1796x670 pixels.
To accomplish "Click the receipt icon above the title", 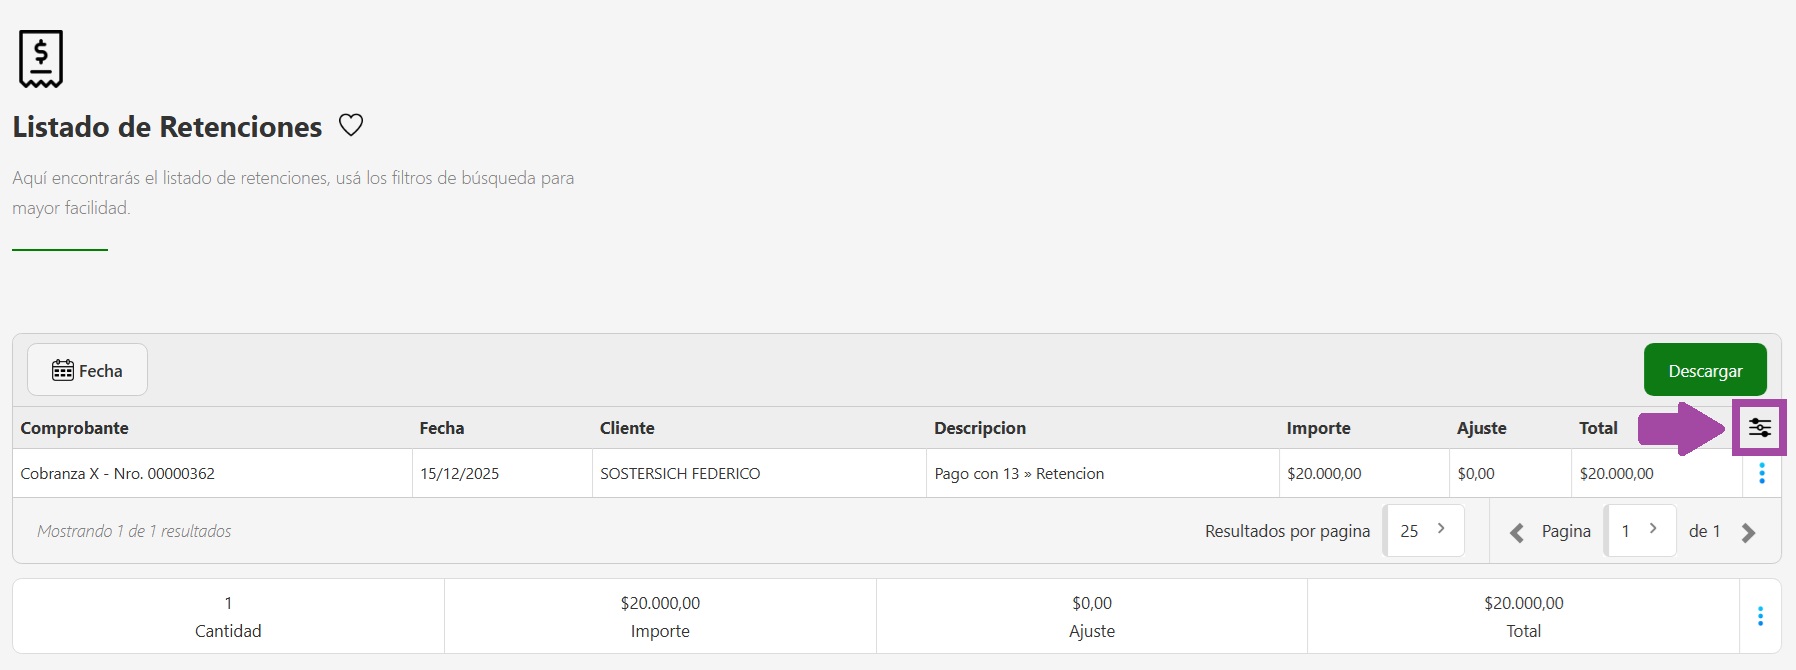I will point(41,59).
